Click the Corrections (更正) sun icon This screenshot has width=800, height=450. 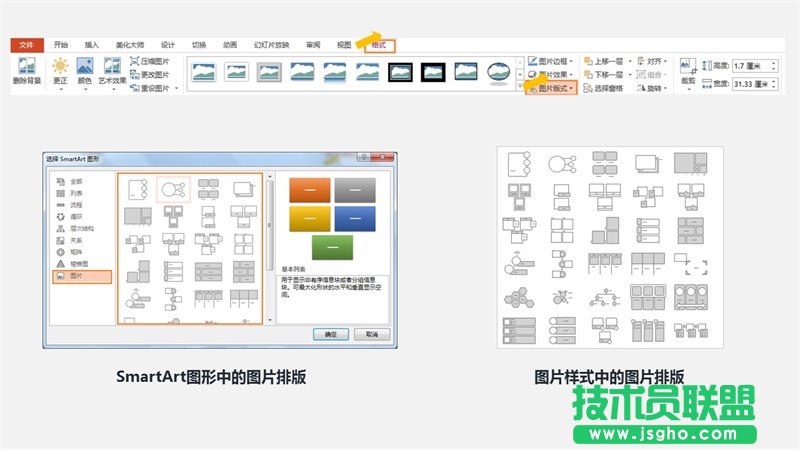(60, 66)
